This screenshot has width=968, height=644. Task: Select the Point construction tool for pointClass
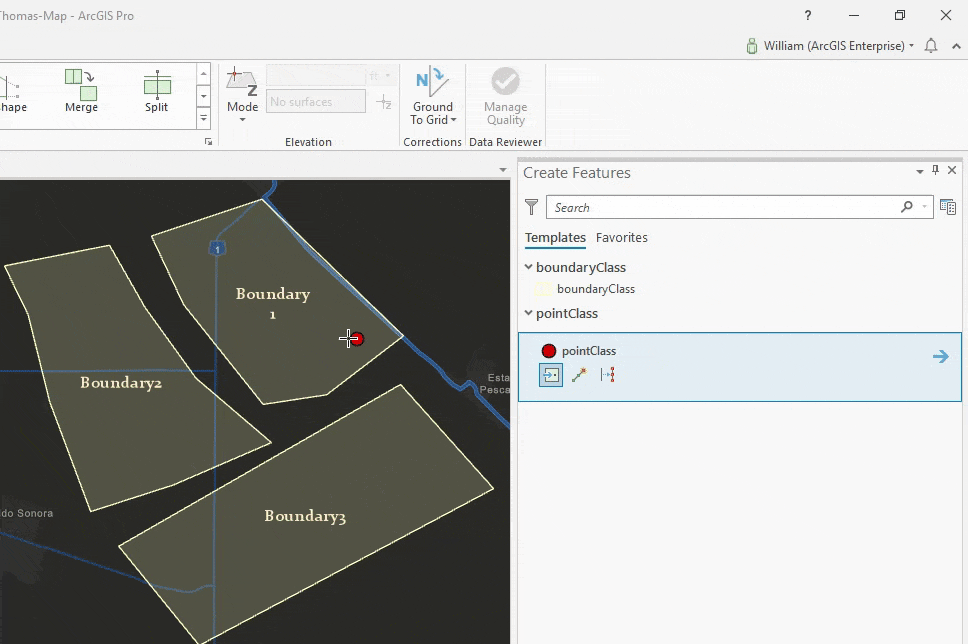pos(550,375)
